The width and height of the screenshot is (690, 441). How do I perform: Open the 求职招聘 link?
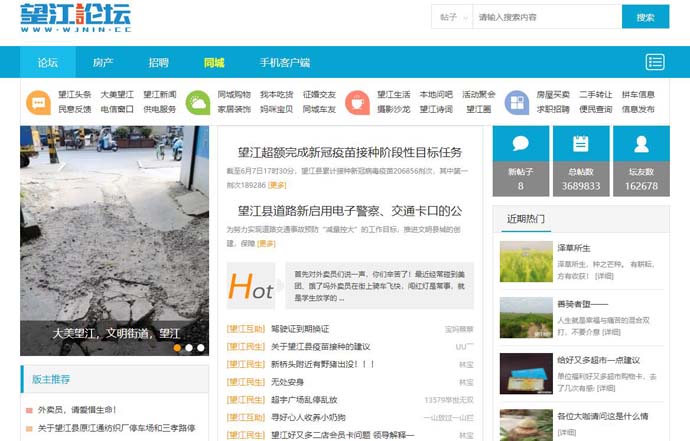(x=553, y=109)
